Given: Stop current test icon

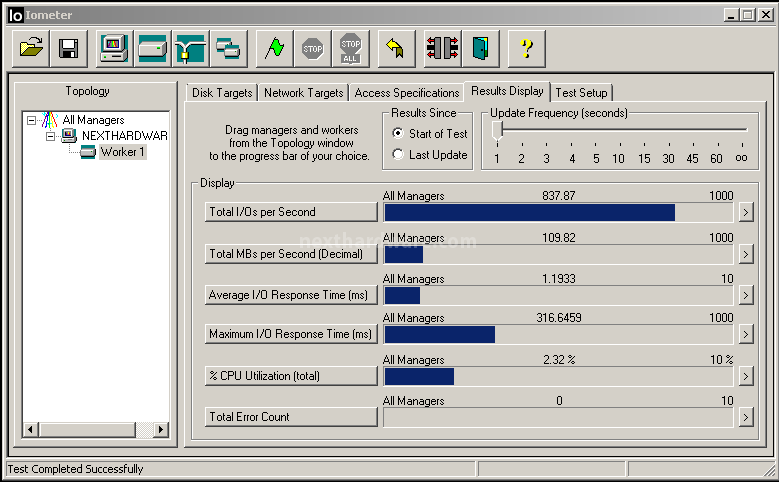Looking at the screenshot, I should 312,49.
